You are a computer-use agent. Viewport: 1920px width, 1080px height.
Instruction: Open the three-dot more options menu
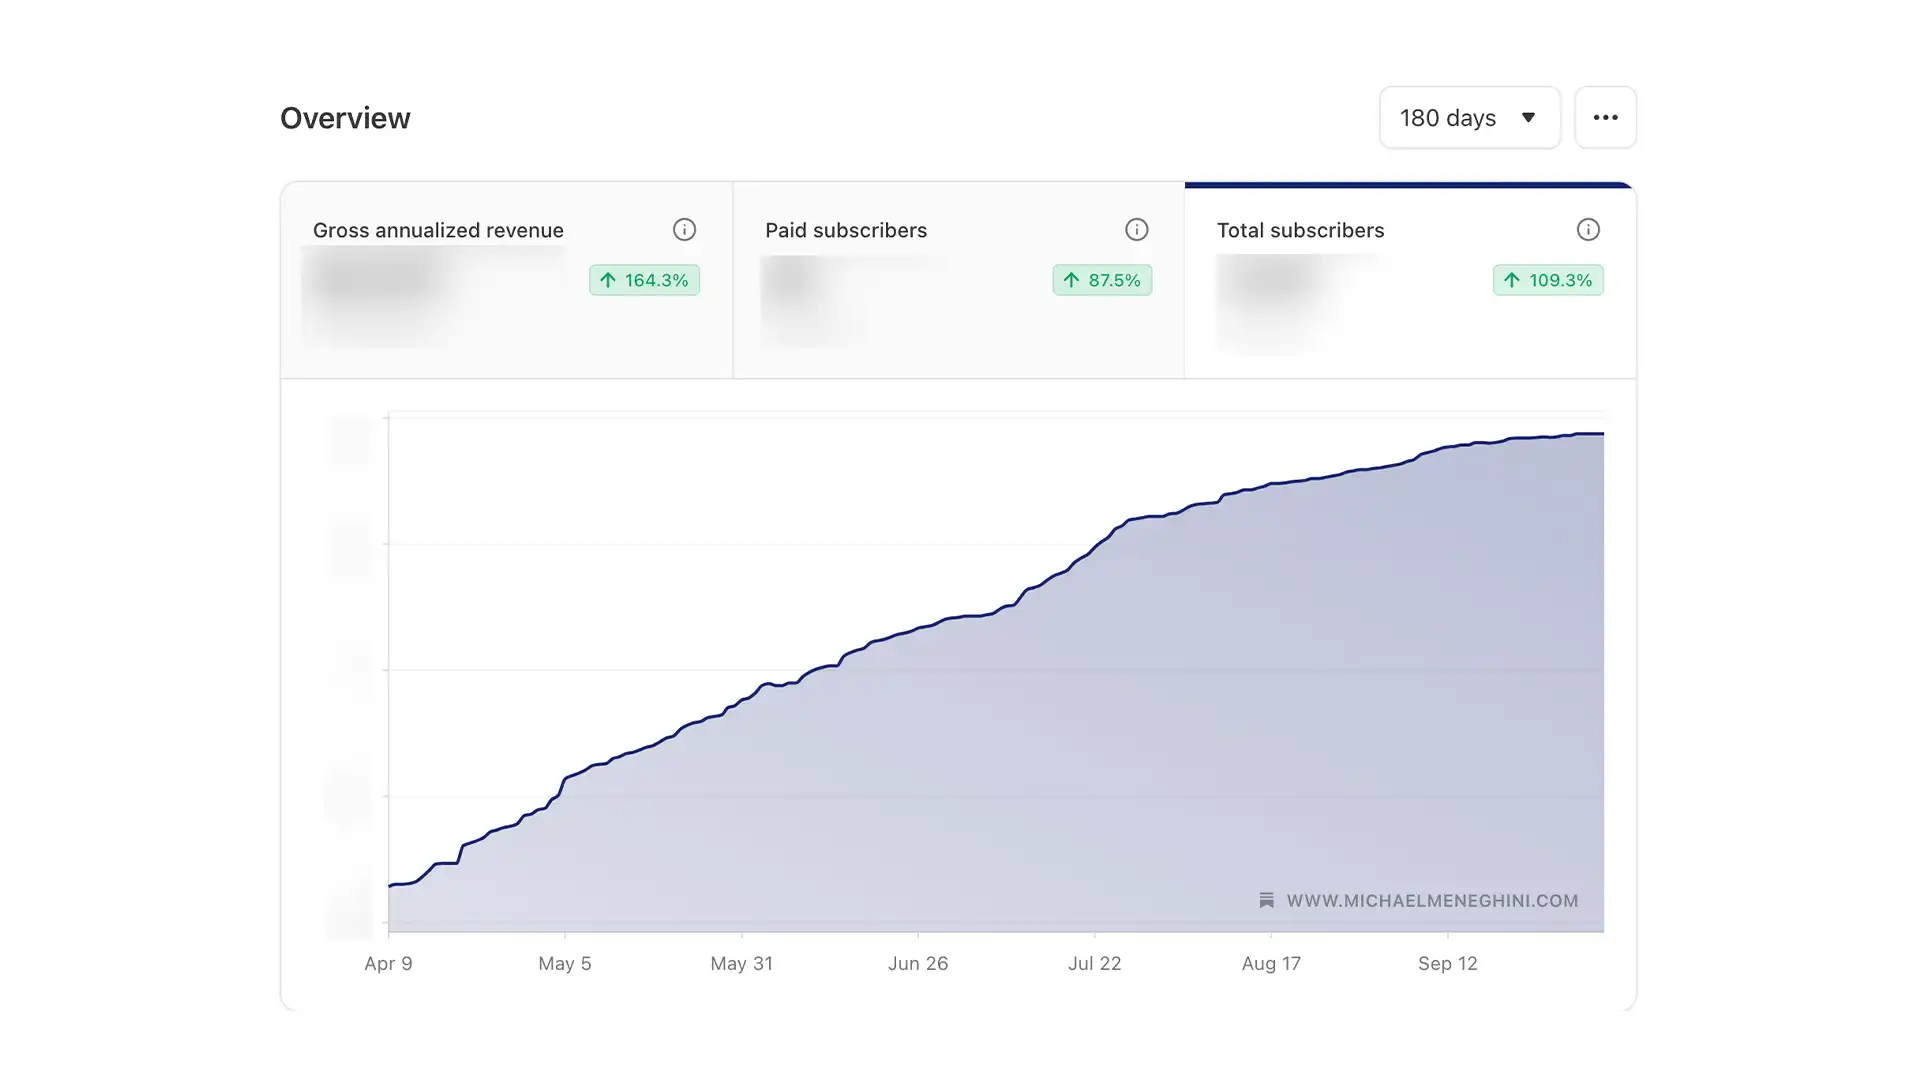point(1605,118)
